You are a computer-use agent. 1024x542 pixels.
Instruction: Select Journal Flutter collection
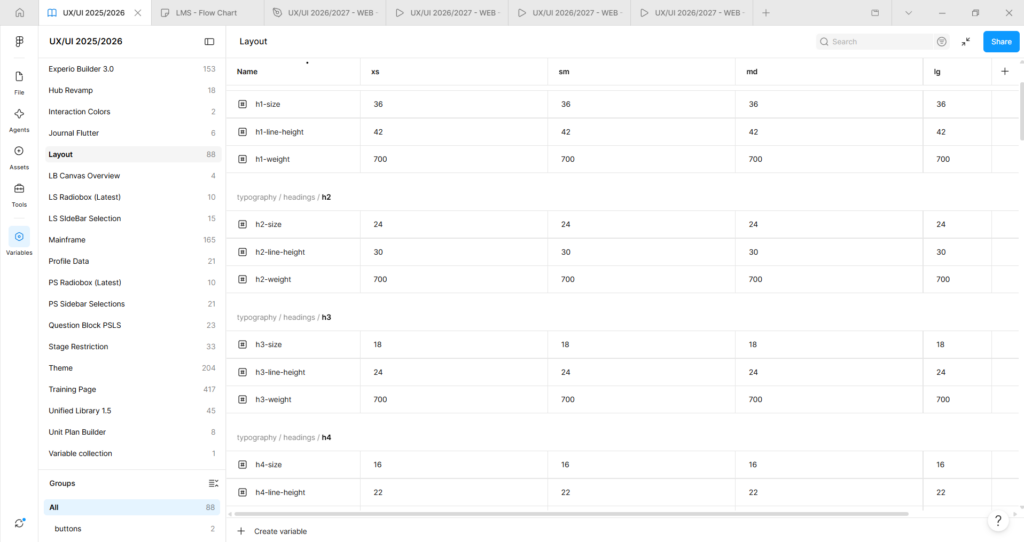(x=132, y=133)
